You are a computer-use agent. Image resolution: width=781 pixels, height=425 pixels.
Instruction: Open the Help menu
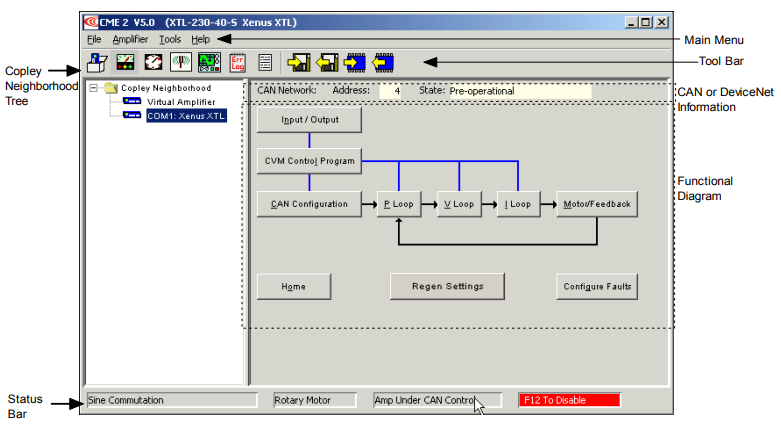[200, 39]
